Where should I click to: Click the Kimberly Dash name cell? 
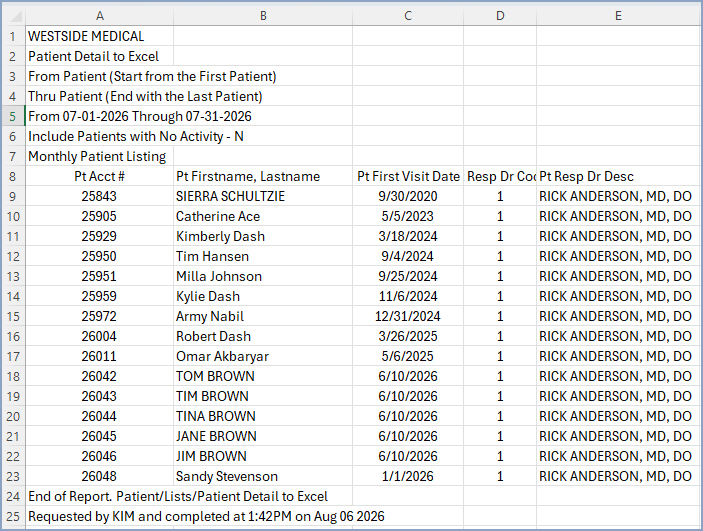click(263, 236)
